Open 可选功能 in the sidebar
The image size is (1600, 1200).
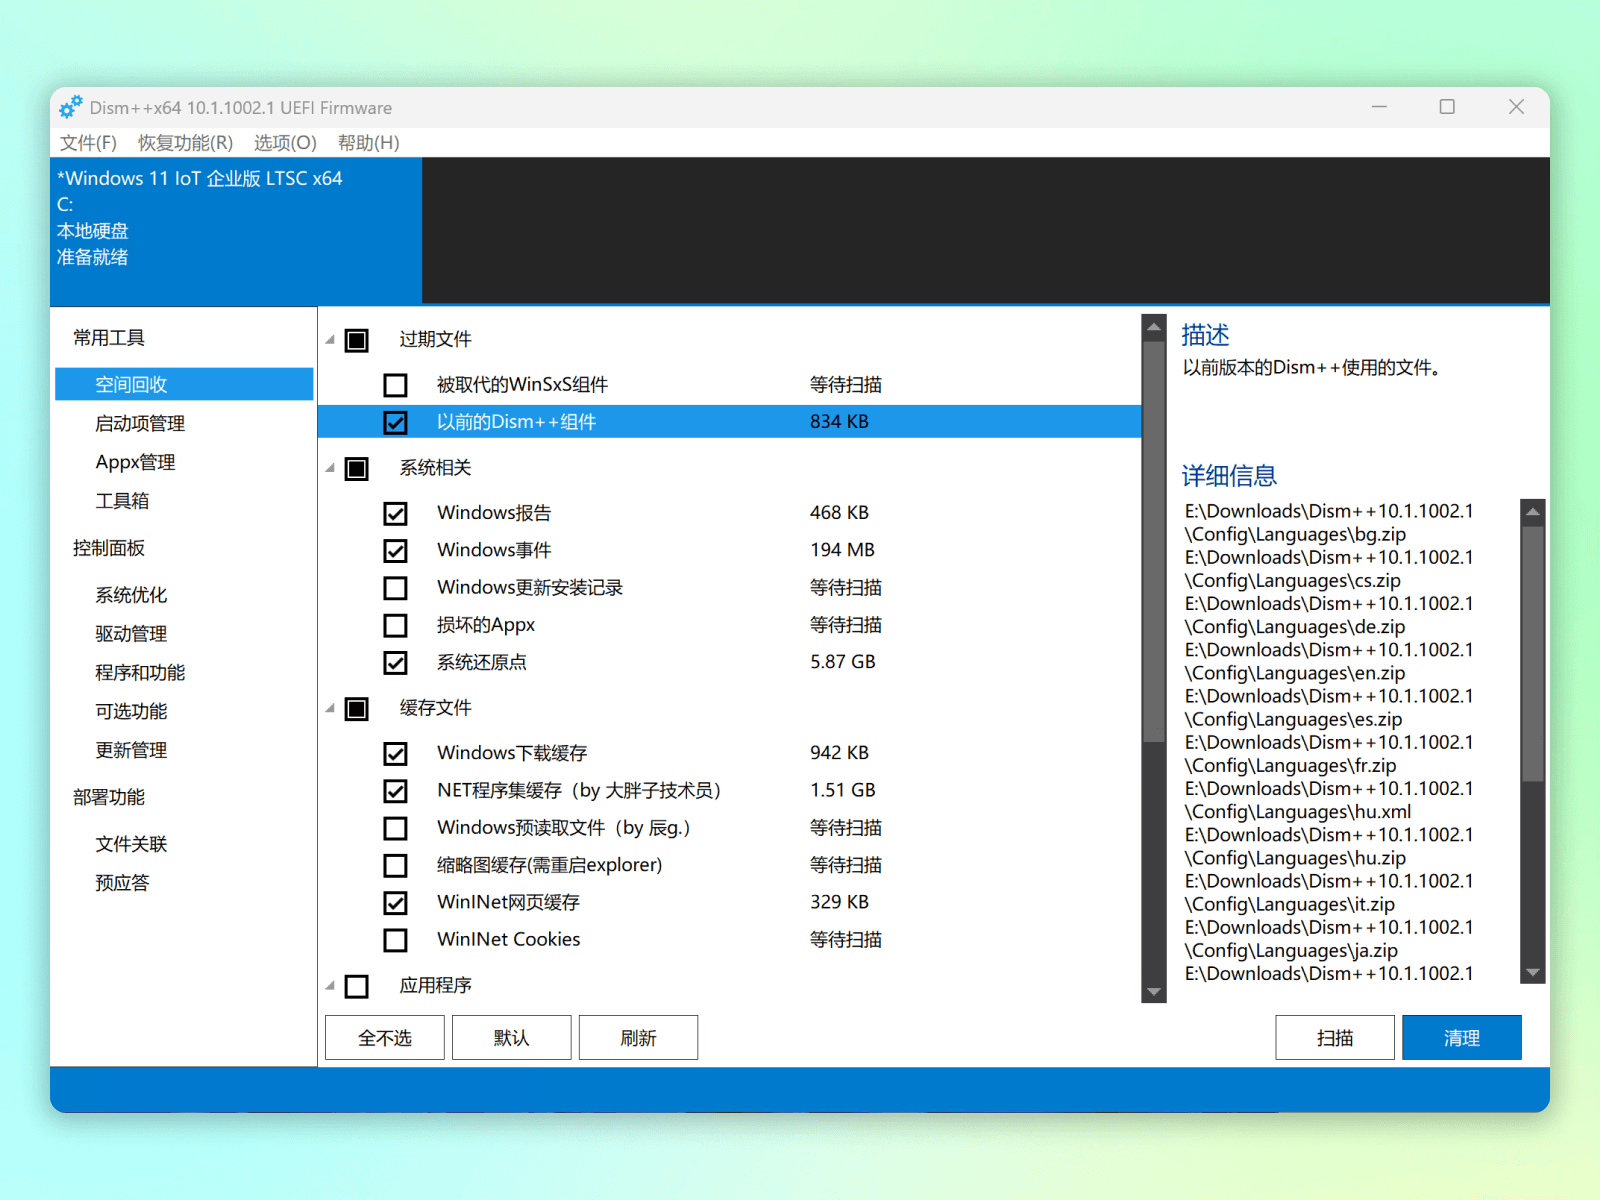coord(131,711)
